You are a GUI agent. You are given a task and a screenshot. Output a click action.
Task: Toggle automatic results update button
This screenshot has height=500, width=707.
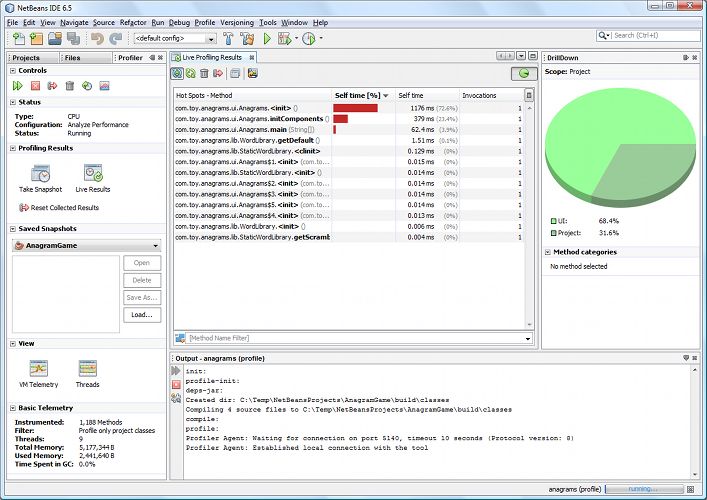pos(177,73)
